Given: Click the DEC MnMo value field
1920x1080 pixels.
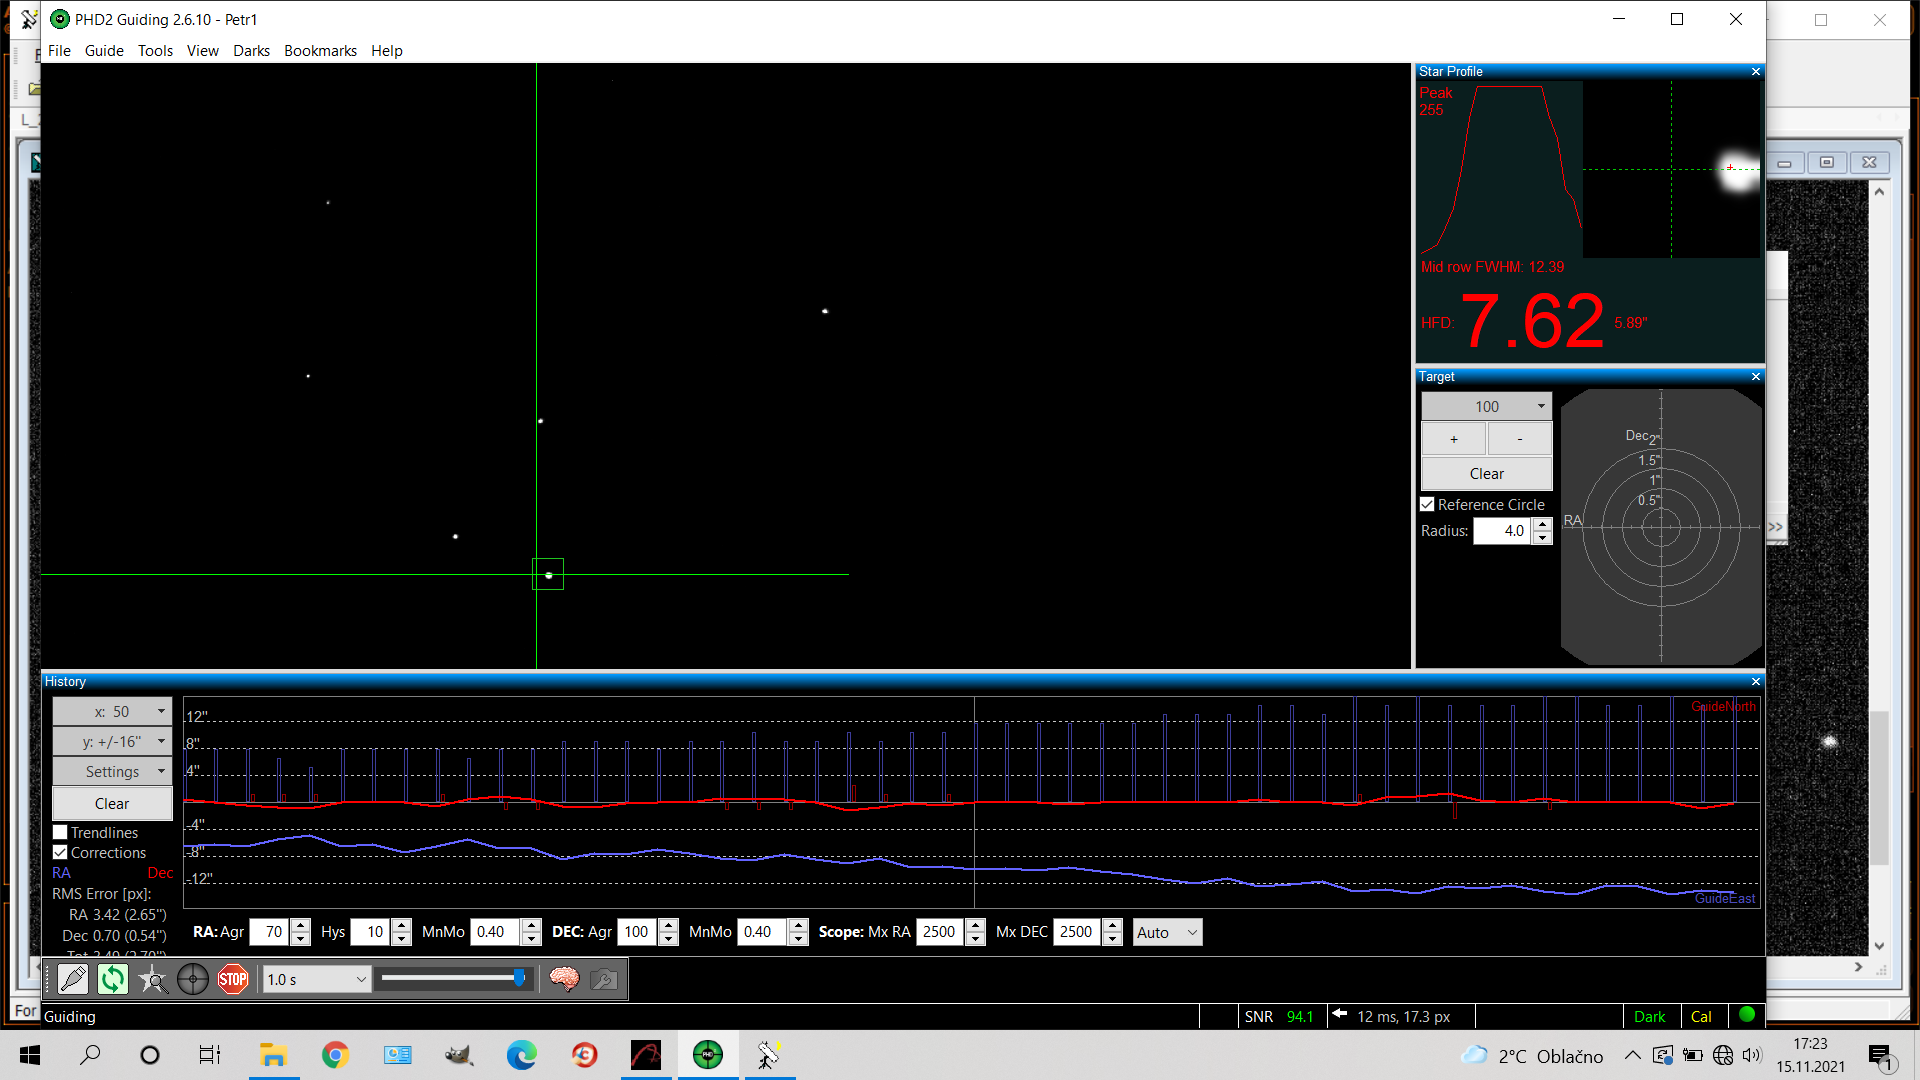Looking at the screenshot, I should (x=763, y=933).
